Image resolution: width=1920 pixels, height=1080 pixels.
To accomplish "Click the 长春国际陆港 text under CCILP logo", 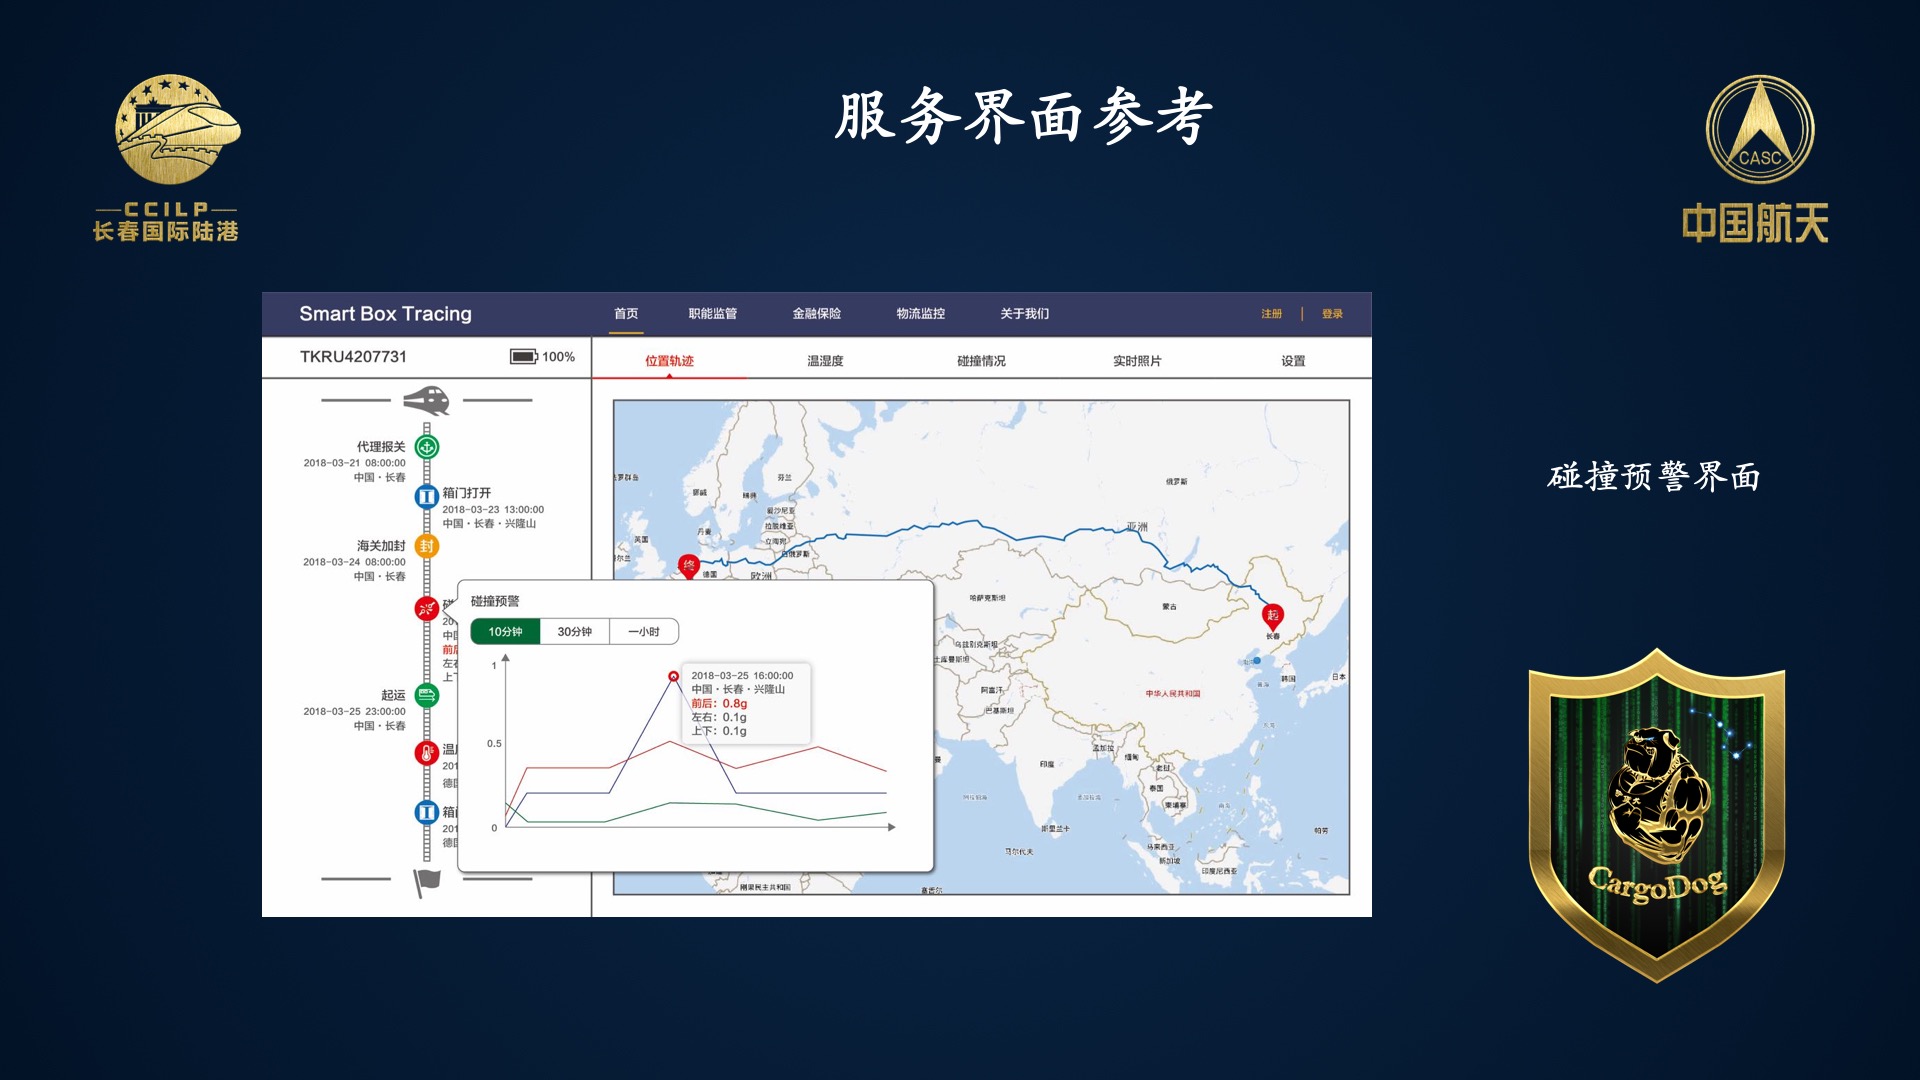I will point(166,232).
